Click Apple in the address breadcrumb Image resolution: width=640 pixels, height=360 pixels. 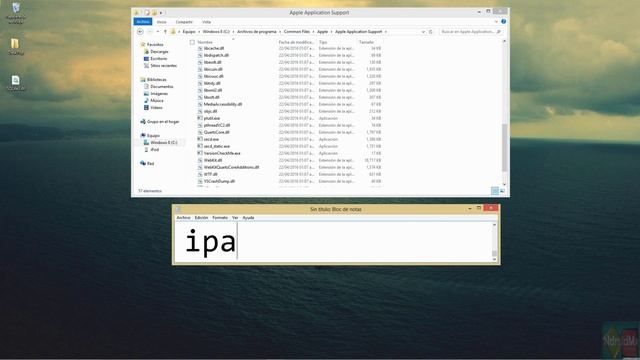point(322,31)
